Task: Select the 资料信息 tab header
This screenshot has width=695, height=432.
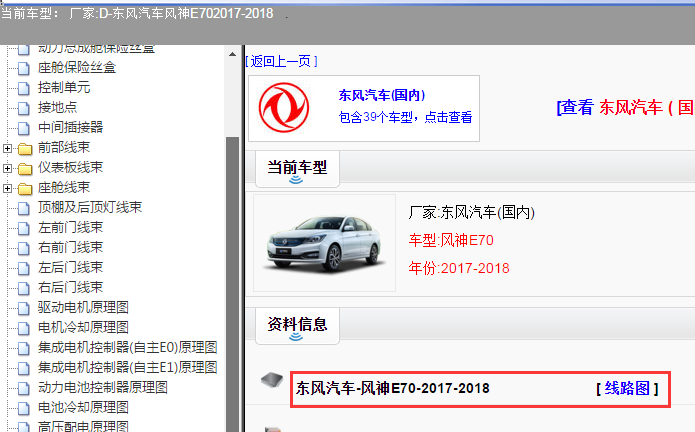Action: [x=297, y=325]
